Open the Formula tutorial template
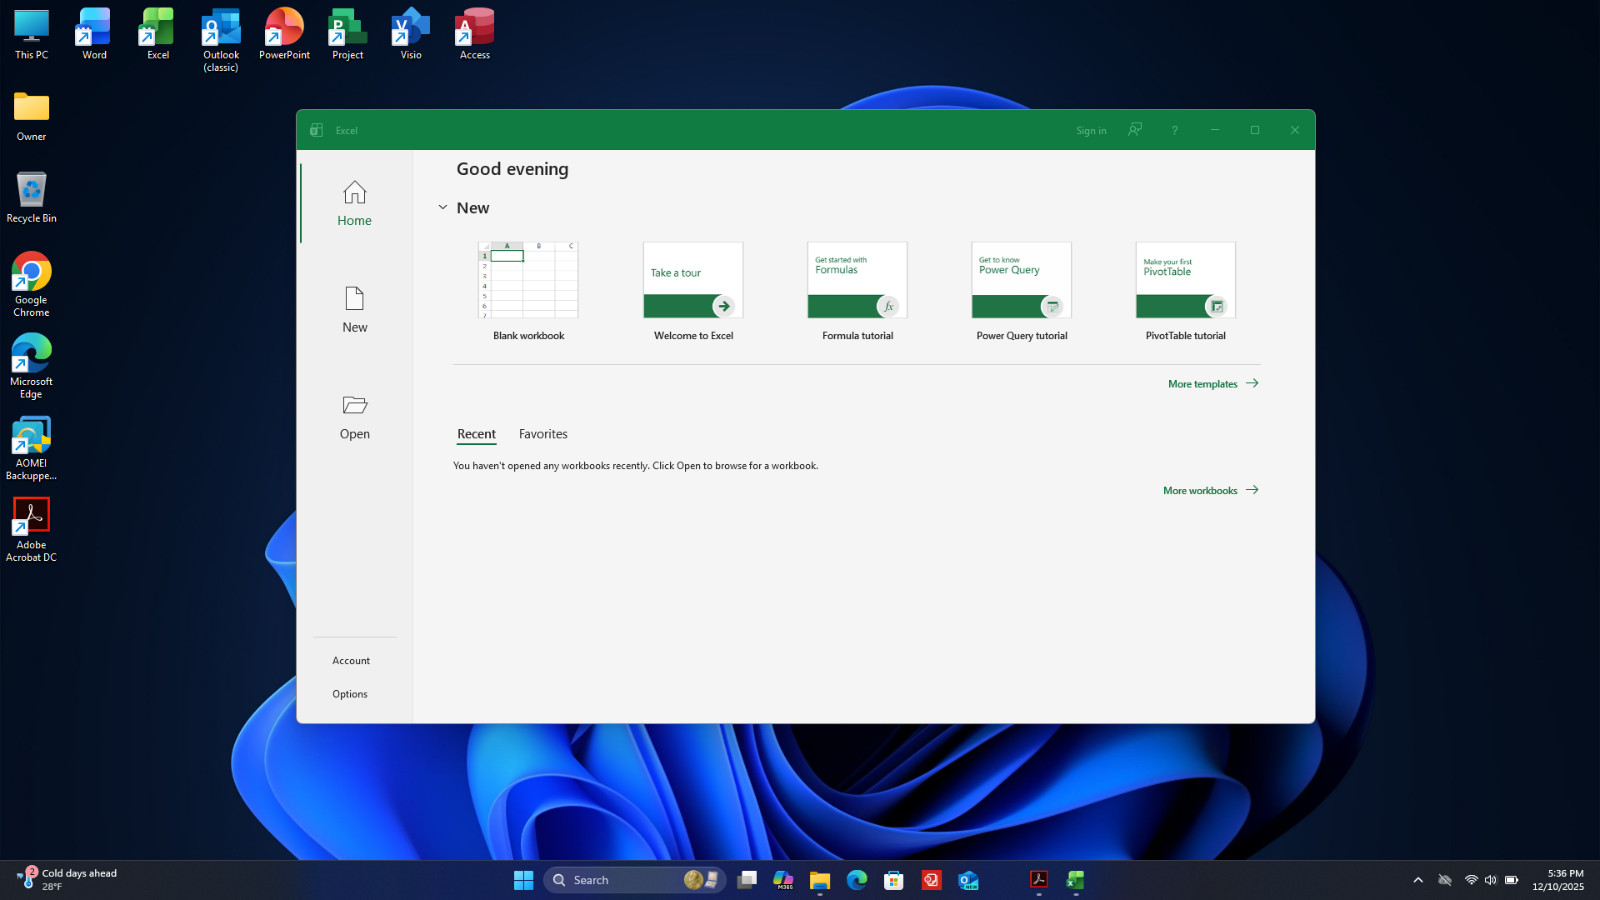1600x900 pixels. [857, 292]
